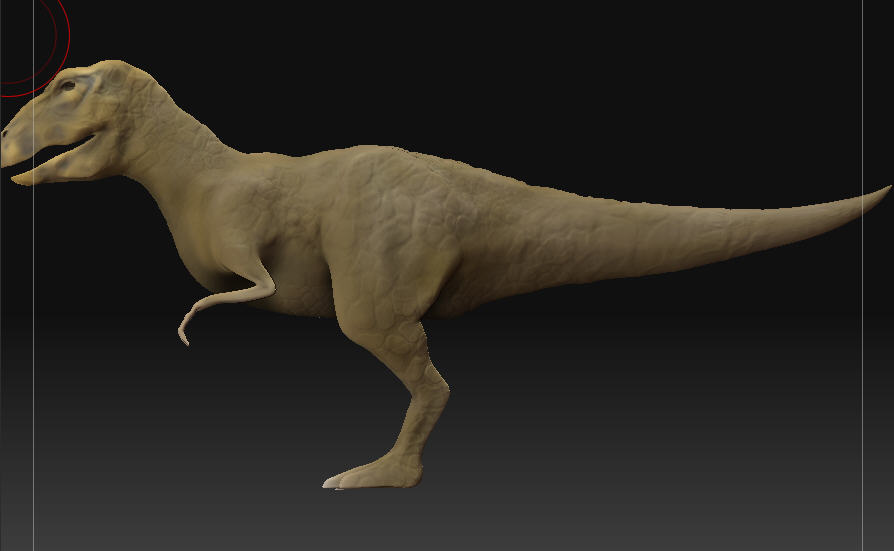Click the dinosaur's lower jaw
This screenshot has height=551, width=894.
[x=63, y=166]
